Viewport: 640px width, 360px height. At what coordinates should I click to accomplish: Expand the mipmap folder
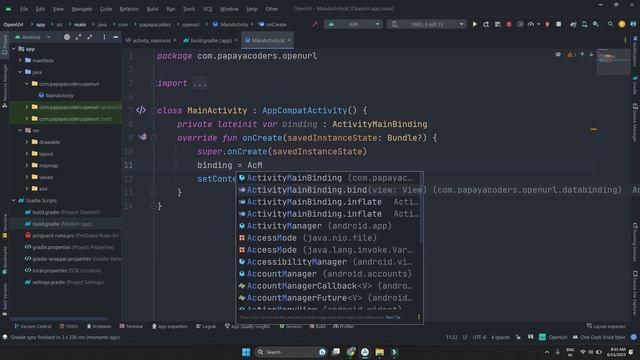pyautogui.click(x=27, y=165)
